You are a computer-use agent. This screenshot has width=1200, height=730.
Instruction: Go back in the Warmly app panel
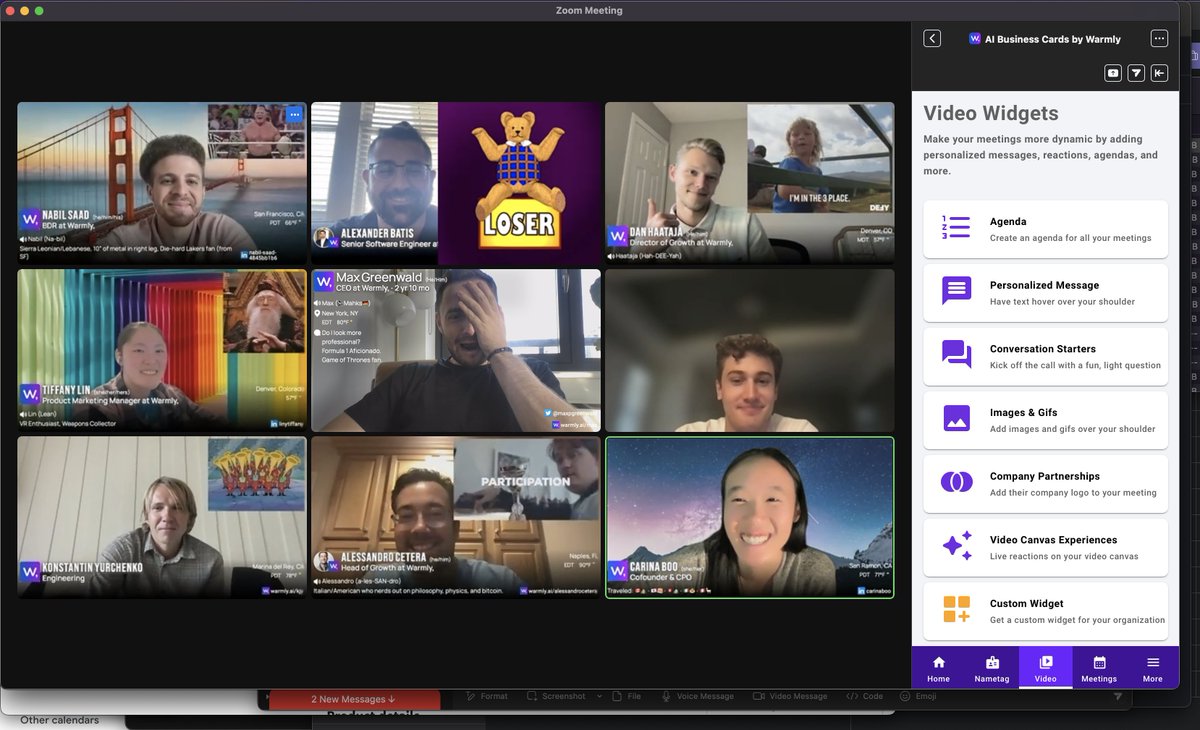(x=932, y=39)
